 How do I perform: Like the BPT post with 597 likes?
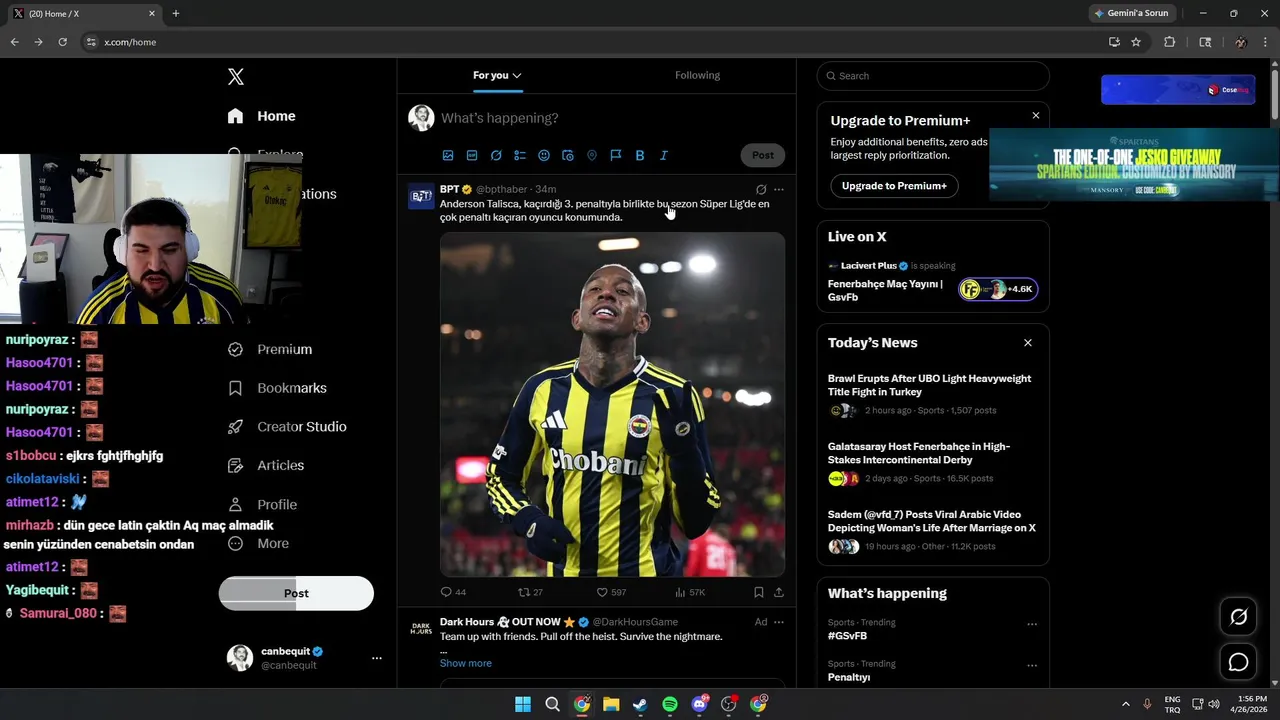(611, 592)
